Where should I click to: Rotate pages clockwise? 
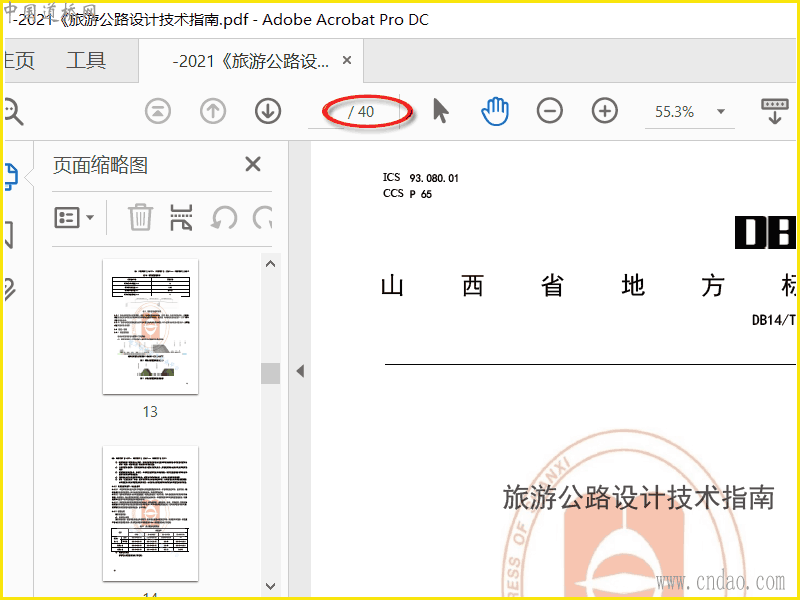(262, 218)
